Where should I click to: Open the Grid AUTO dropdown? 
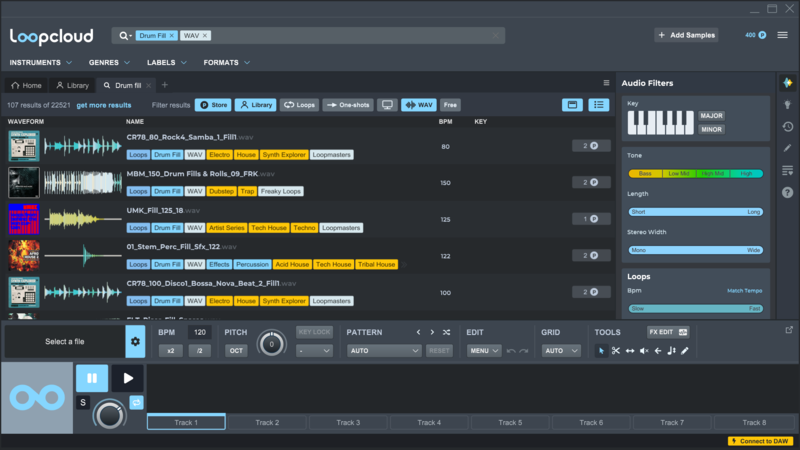click(561, 351)
